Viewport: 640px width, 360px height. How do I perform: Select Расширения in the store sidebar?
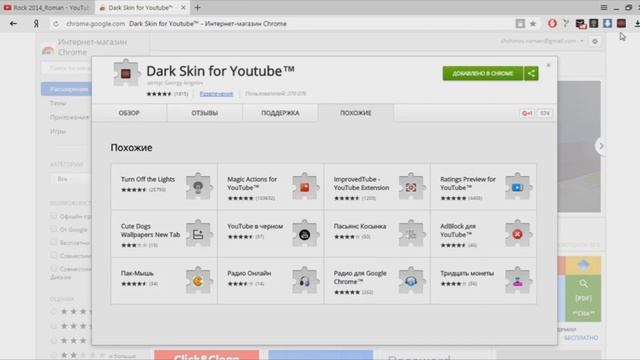(66, 89)
